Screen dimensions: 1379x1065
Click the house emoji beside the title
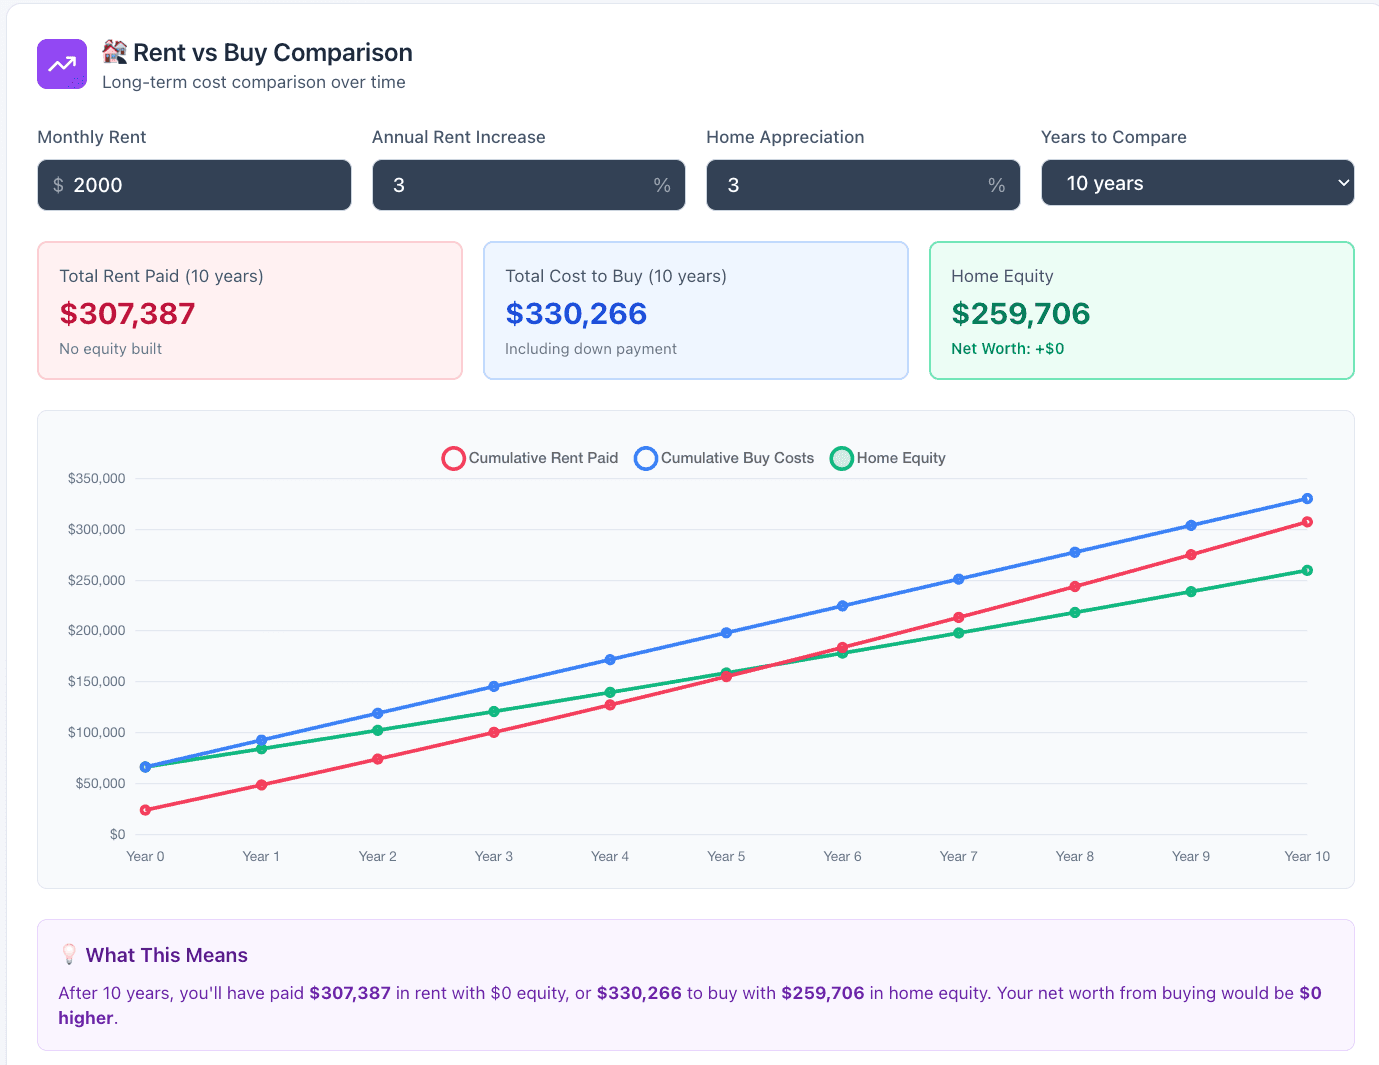point(115,52)
